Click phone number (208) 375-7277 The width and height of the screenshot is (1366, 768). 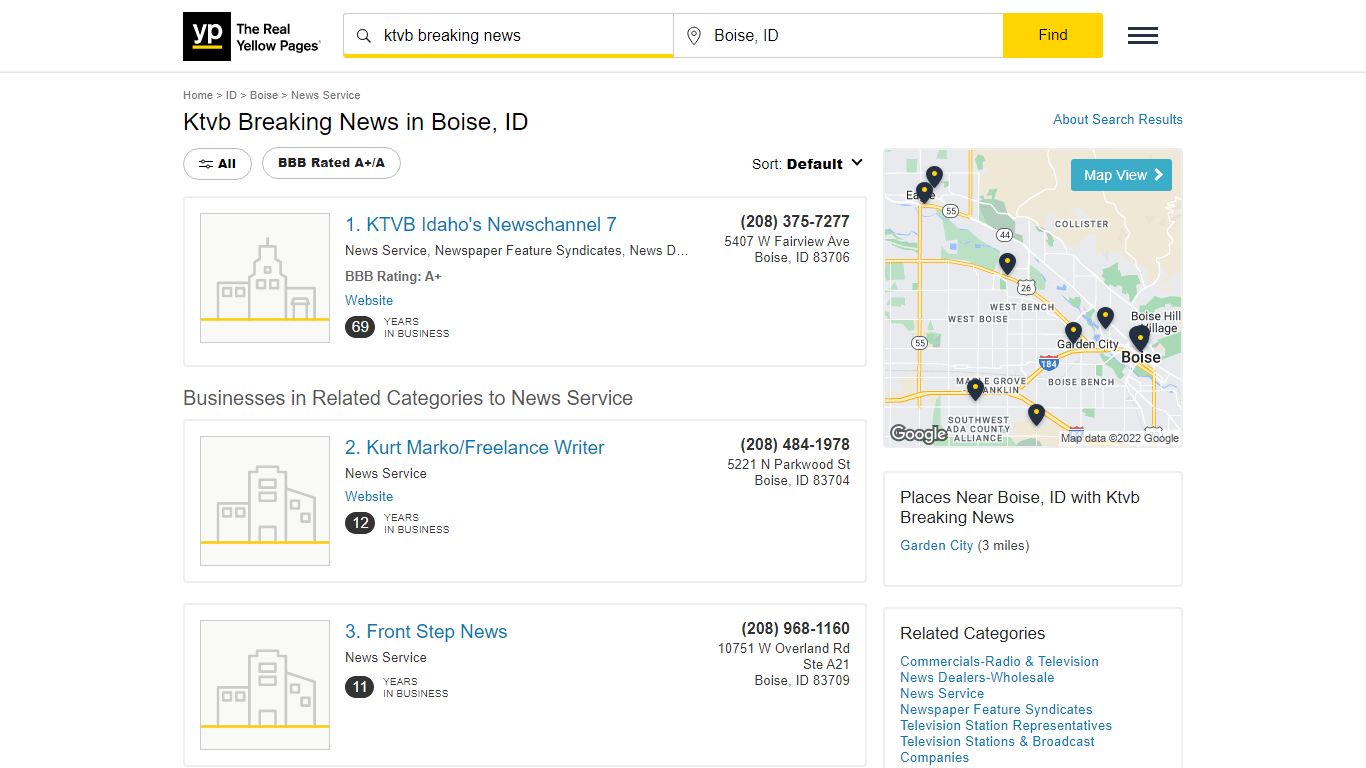[x=795, y=221]
